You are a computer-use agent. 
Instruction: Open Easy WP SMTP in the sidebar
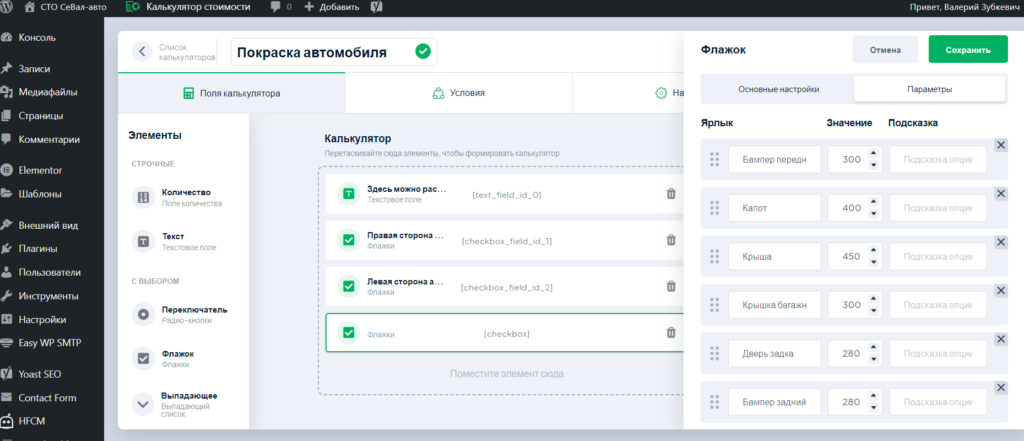(52, 342)
